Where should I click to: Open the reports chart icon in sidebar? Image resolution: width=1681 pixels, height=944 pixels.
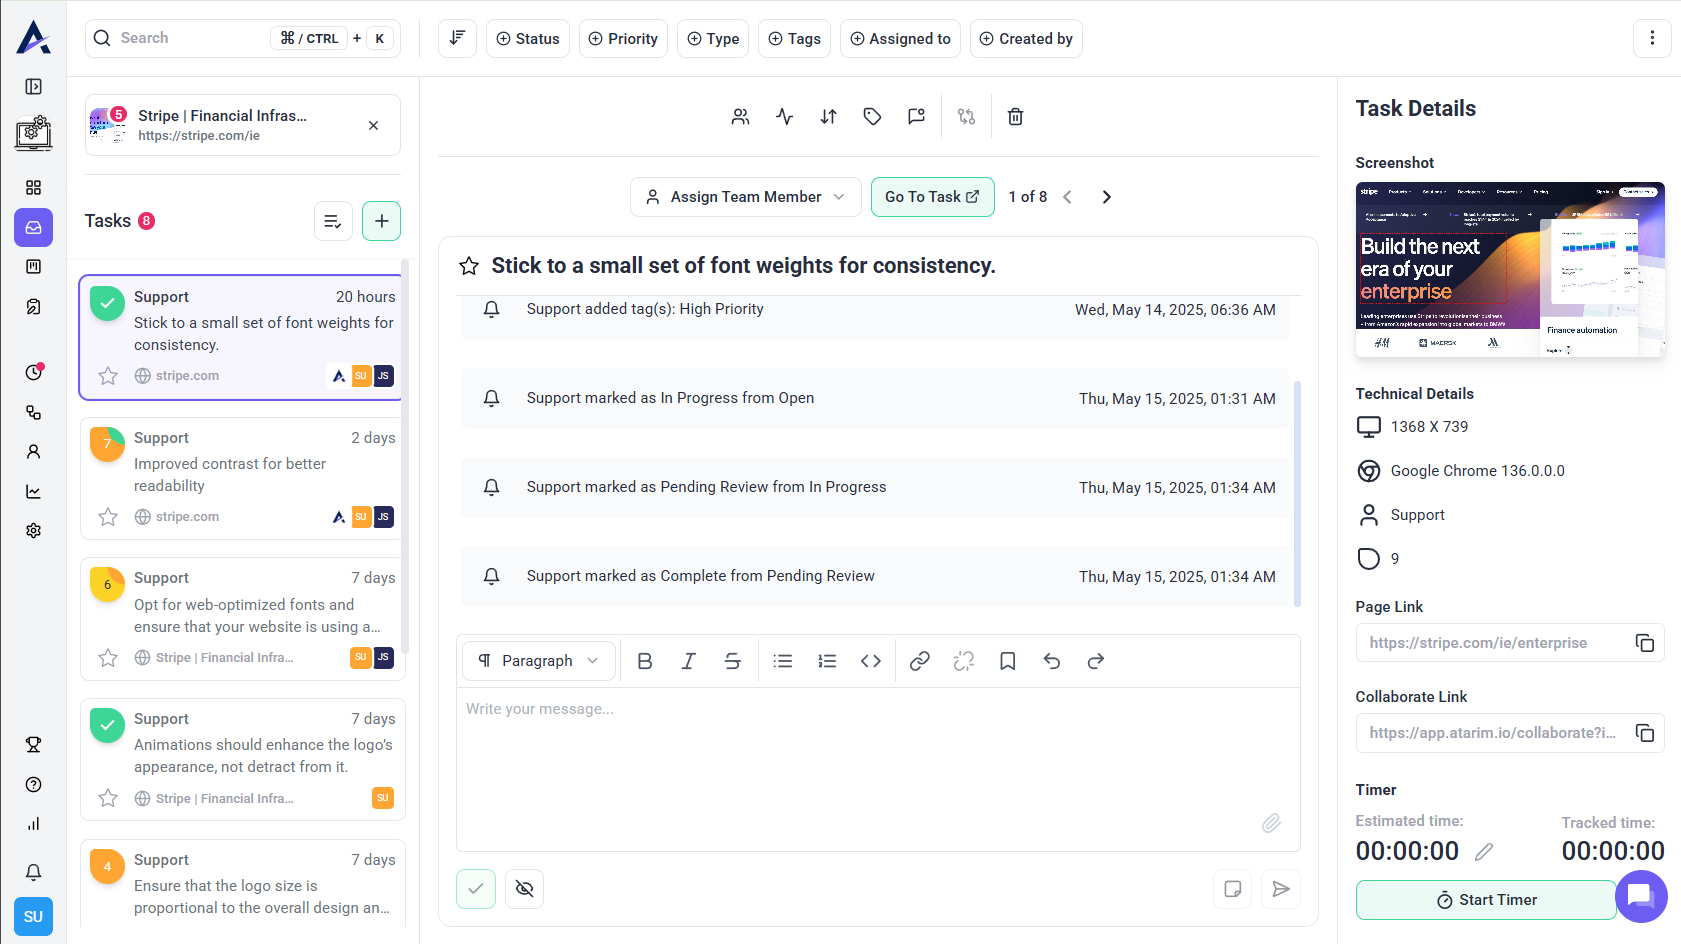[33, 492]
